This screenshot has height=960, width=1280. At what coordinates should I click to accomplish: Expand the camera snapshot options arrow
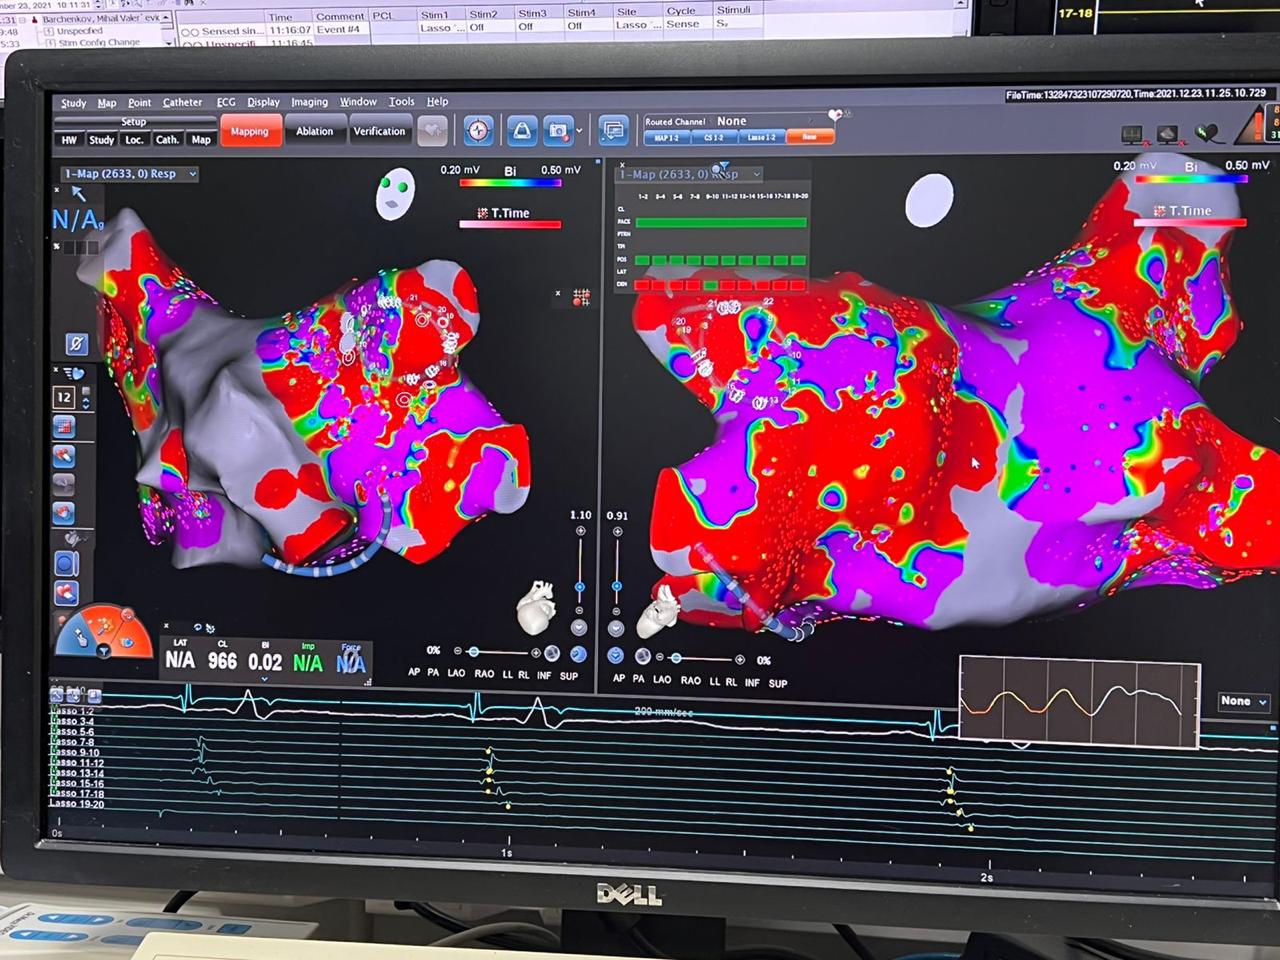(579, 132)
